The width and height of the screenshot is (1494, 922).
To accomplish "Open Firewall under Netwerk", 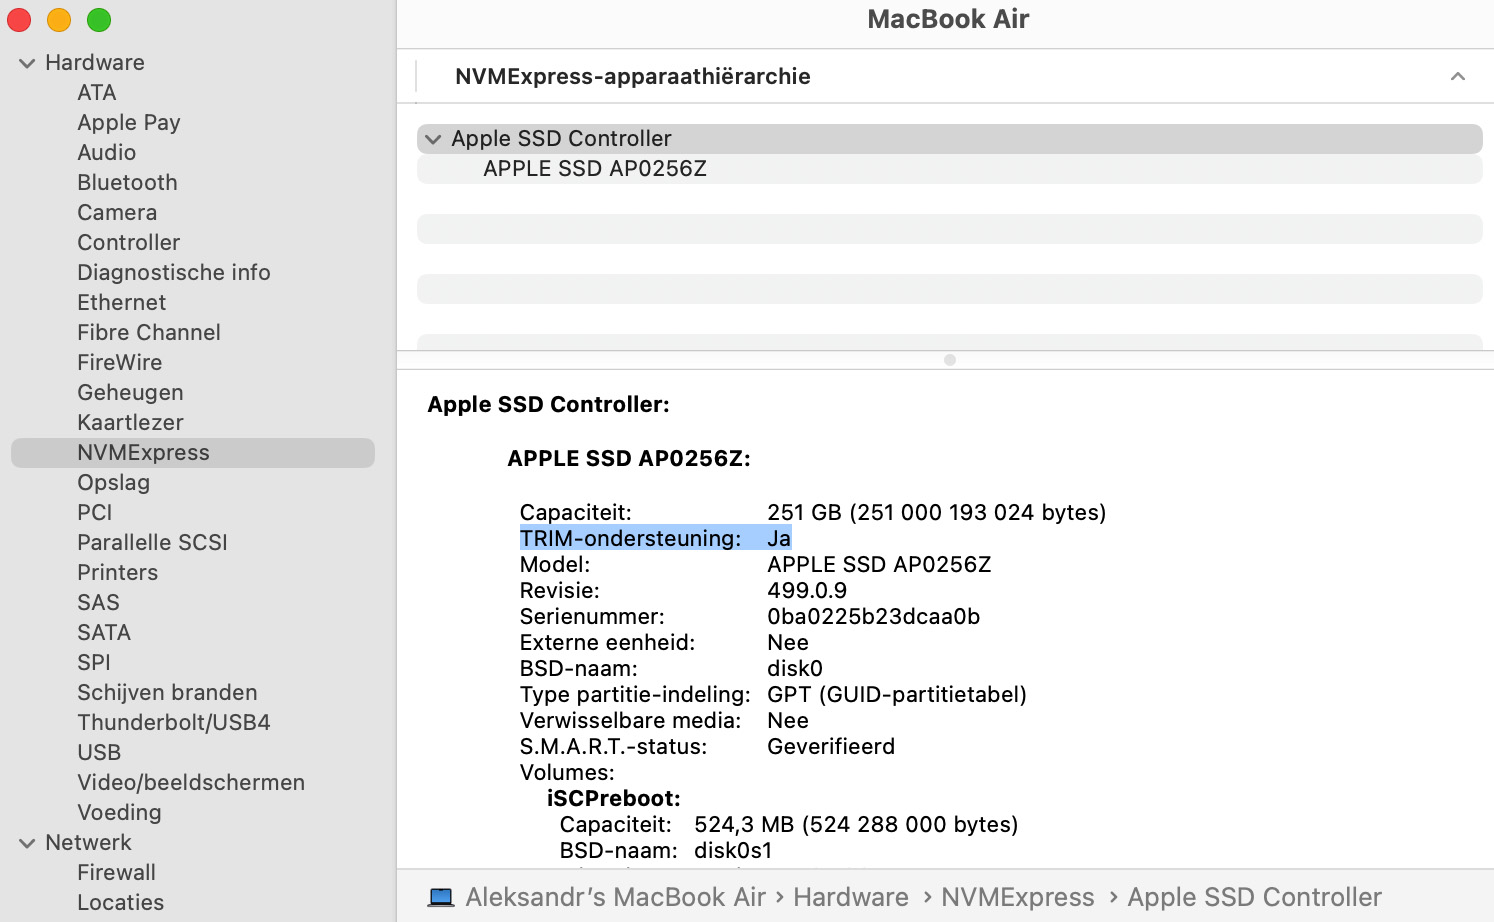I will tap(117, 872).
